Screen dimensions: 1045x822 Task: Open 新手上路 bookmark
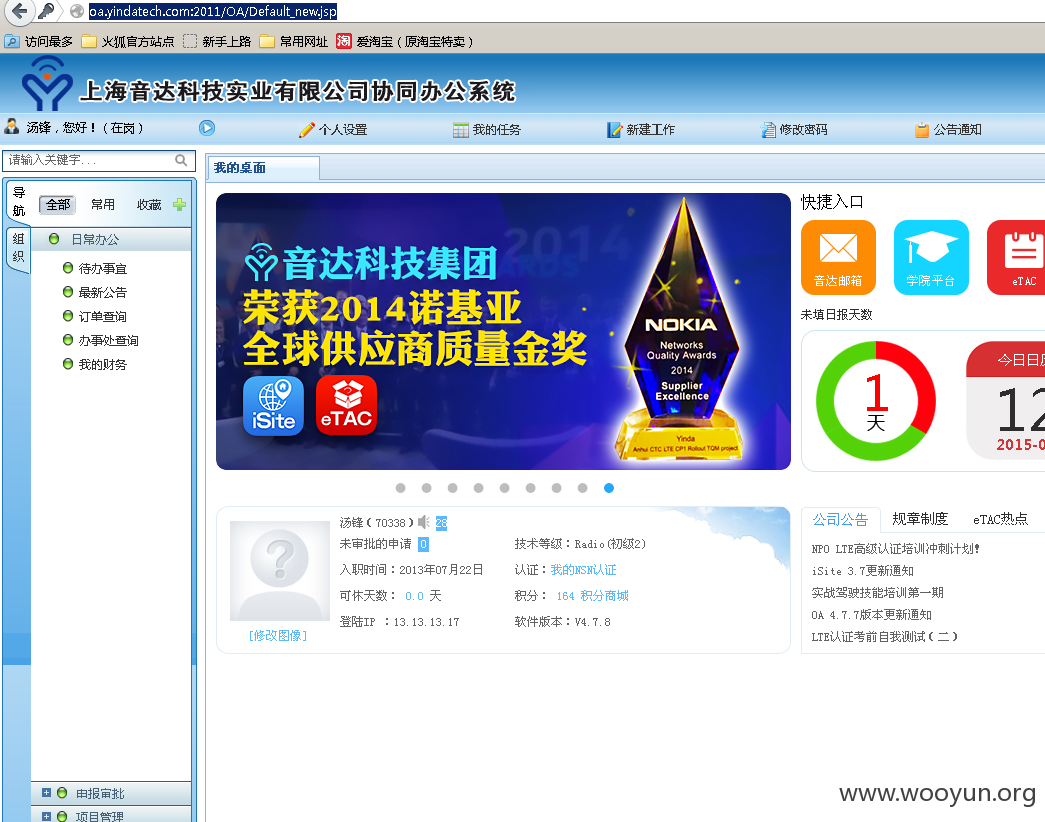[217, 41]
